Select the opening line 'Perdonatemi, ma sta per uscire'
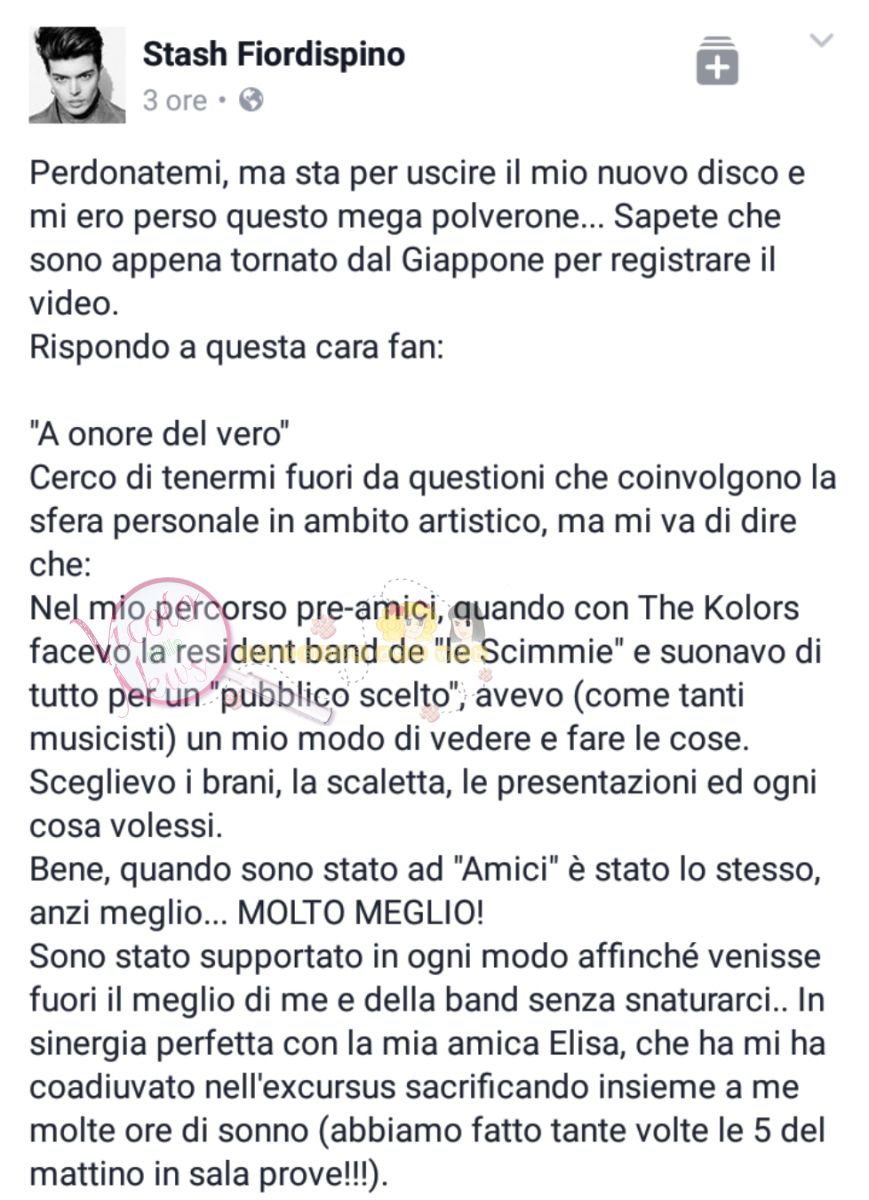 241,174
